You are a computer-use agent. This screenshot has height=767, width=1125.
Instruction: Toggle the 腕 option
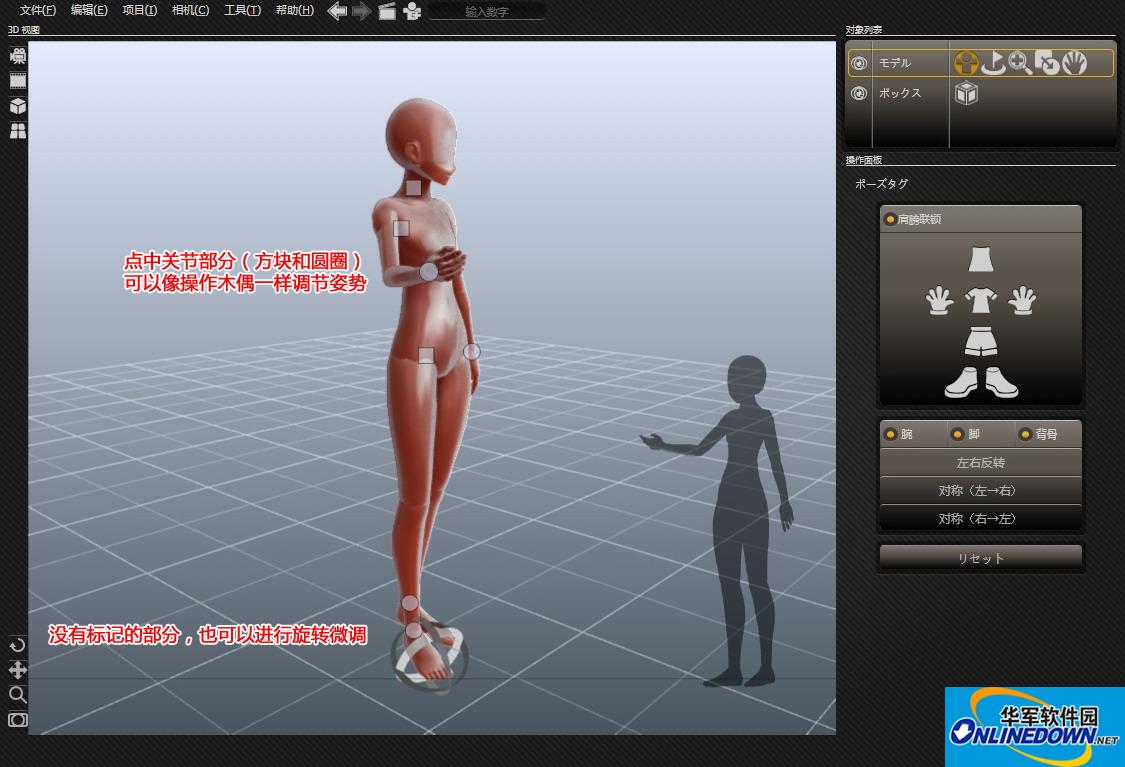click(890, 434)
